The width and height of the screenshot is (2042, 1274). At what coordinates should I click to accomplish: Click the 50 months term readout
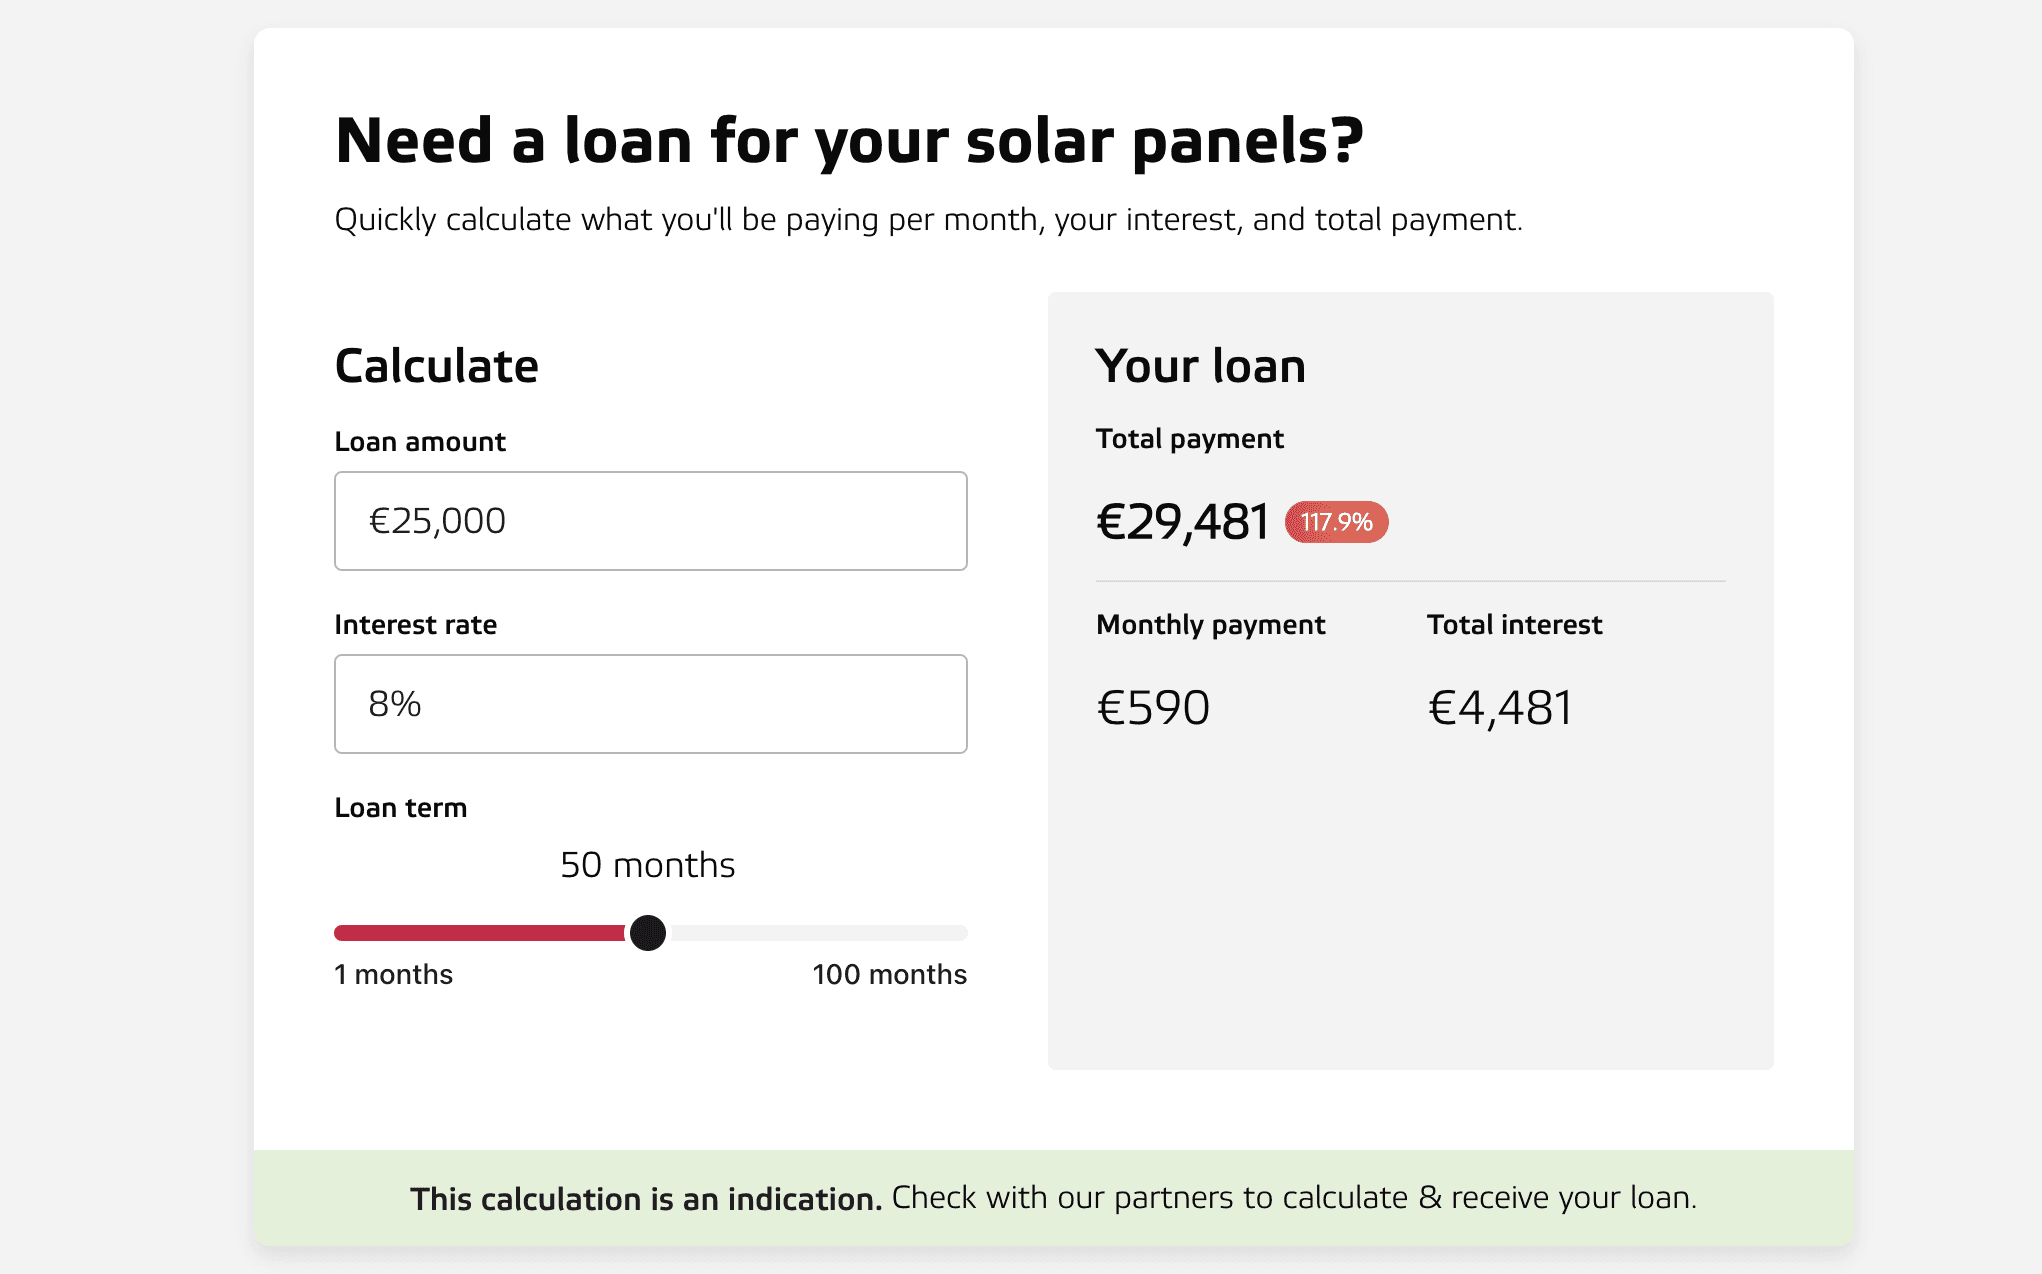648,865
